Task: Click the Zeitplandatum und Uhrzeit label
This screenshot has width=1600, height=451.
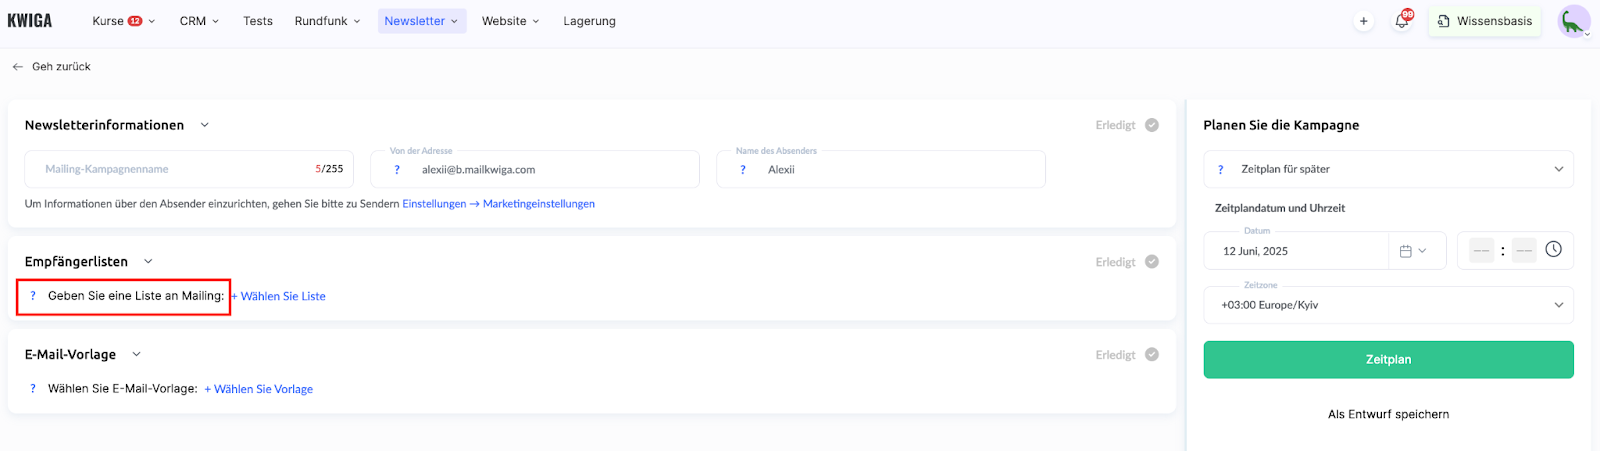Action: click(x=1280, y=208)
